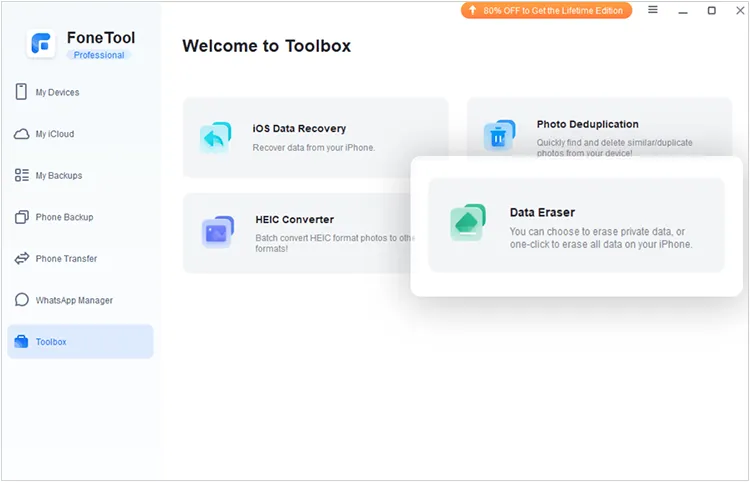Image resolution: width=750 pixels, height=482 pixels.
Task: Click the orange upgrade arrow icon
Action: point(473,10)
